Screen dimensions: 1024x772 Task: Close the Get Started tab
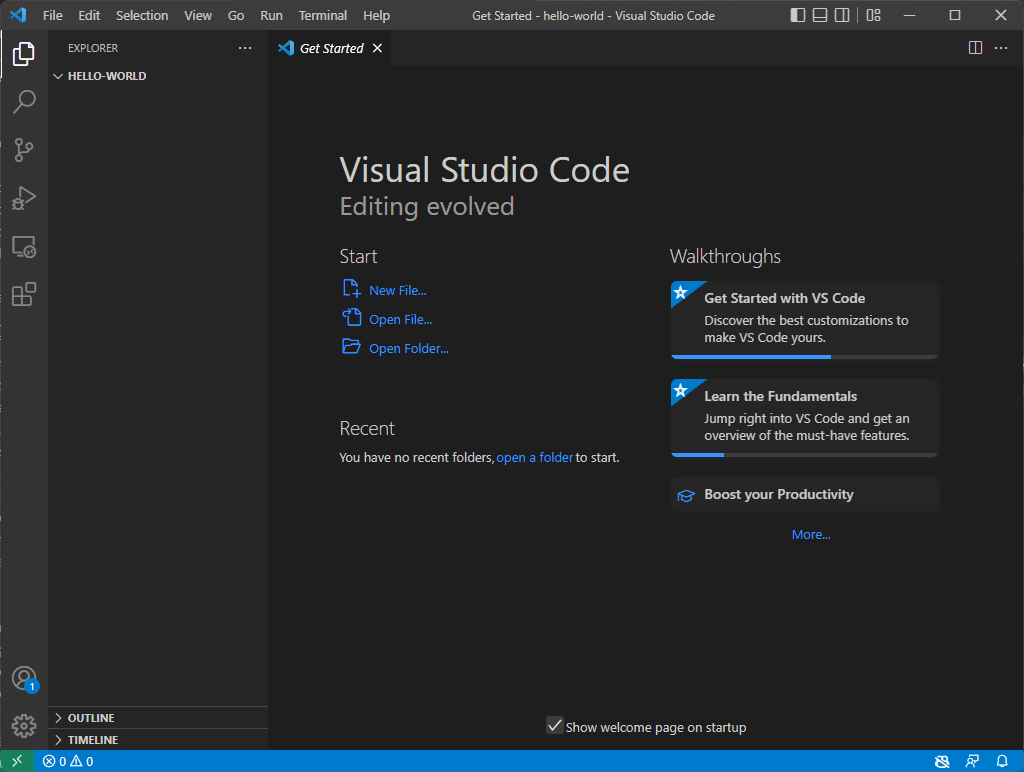(x=377, y=48)
